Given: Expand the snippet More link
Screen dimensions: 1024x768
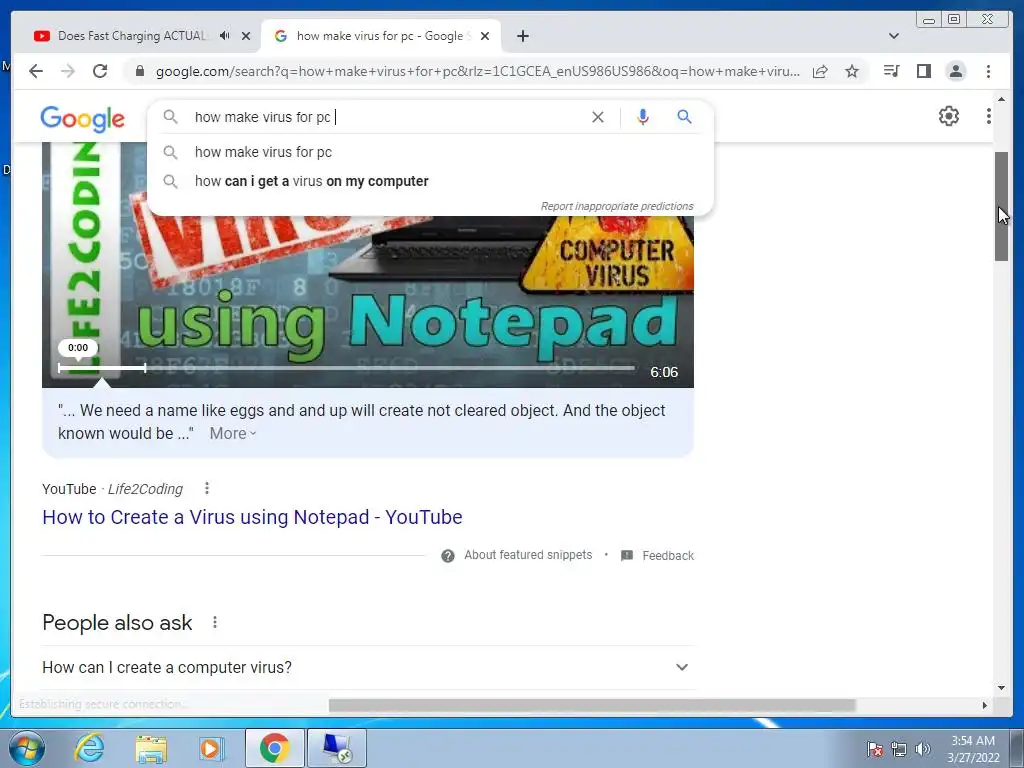Looking at the screenshot, I should tap(232, 433).
